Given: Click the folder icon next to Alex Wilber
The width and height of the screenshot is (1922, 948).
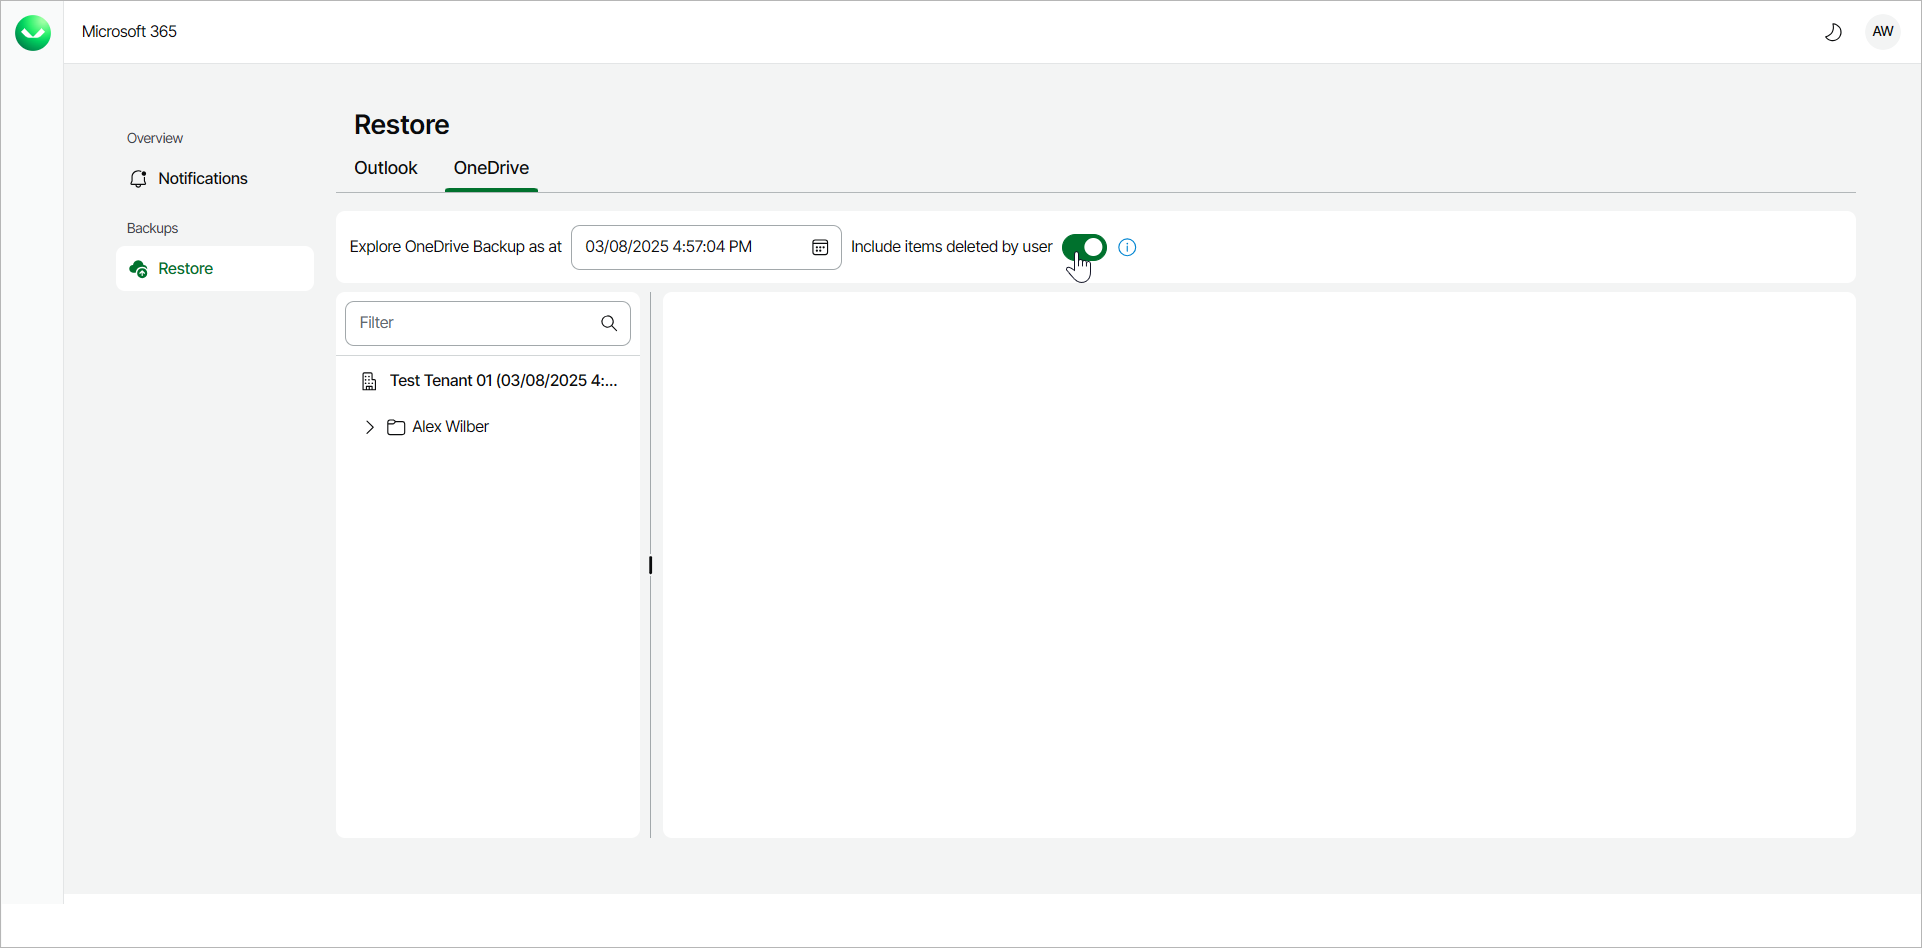Looking at the screenshot, I should click(395, 426).
